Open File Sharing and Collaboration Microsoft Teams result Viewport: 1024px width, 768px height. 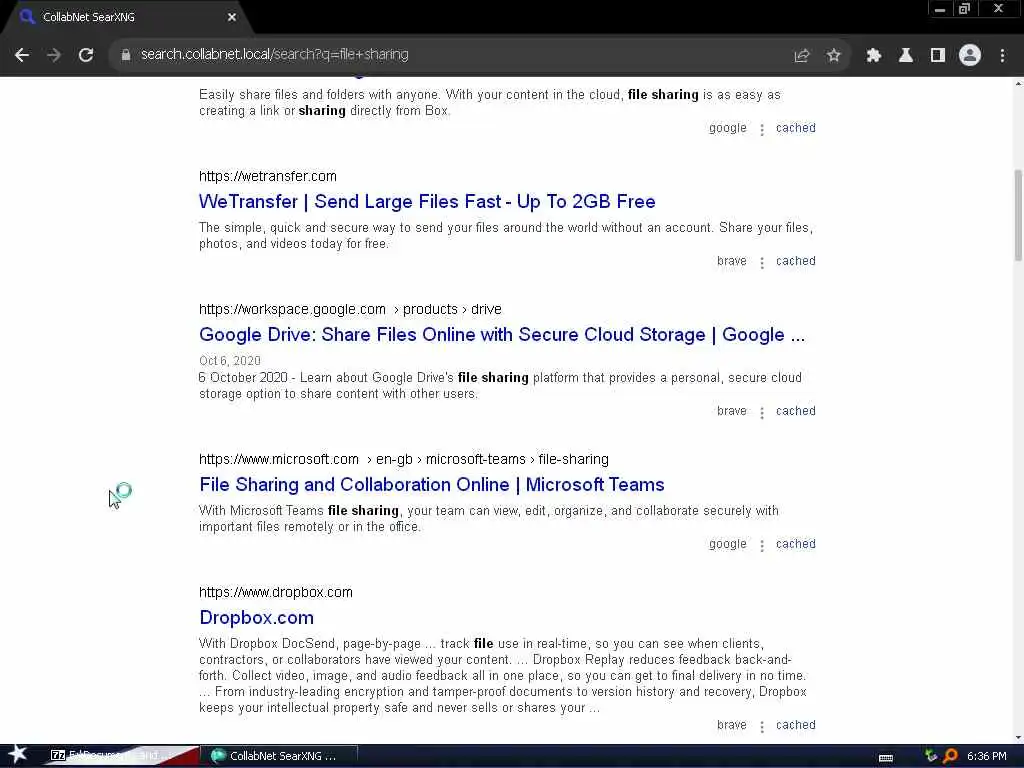click(432, 485)
